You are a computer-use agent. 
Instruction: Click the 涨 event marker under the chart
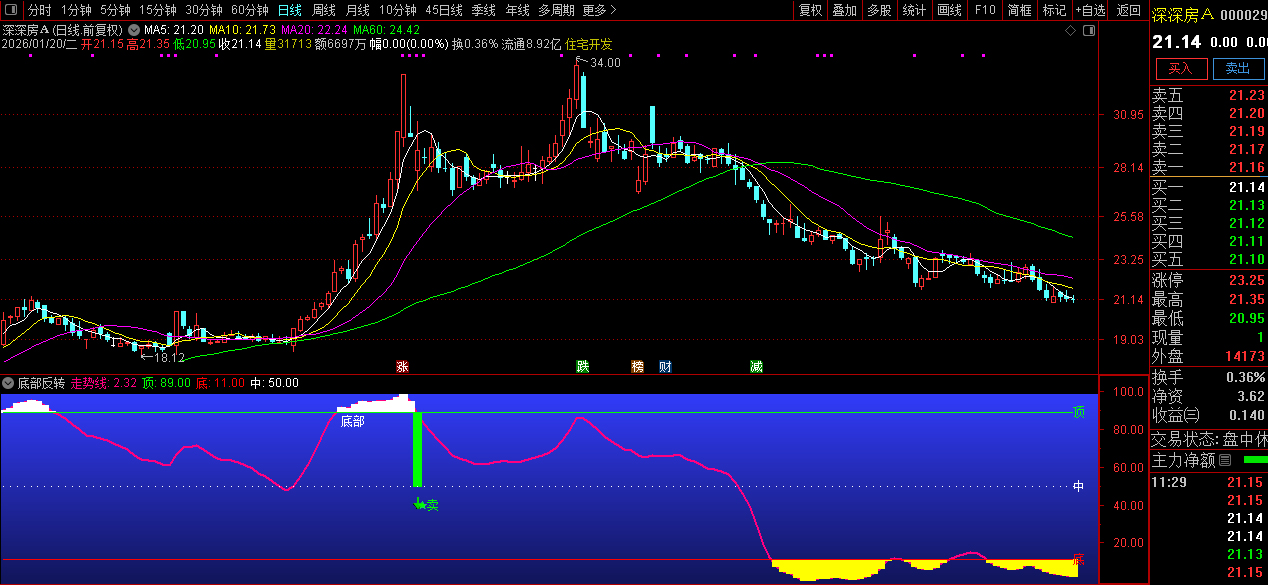(402, 367)
